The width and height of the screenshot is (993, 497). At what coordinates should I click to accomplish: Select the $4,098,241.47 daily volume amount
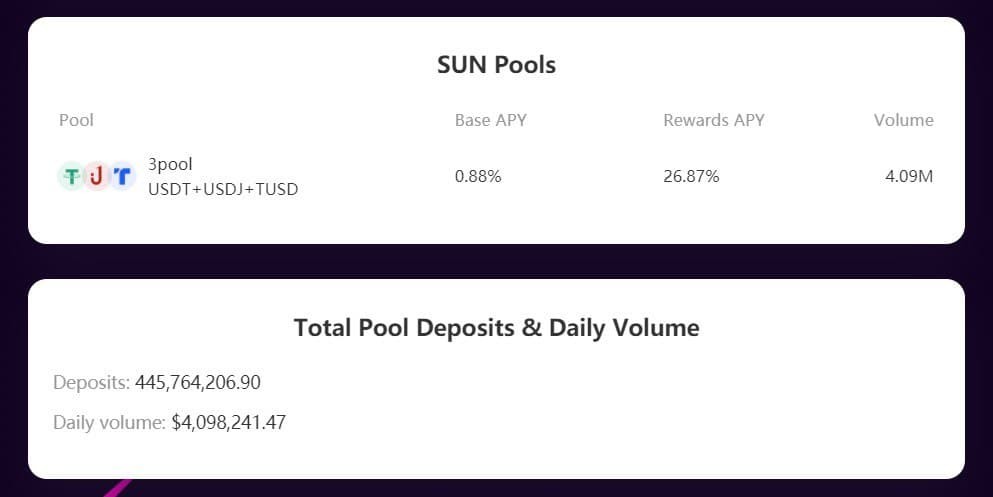coord(229,422)
